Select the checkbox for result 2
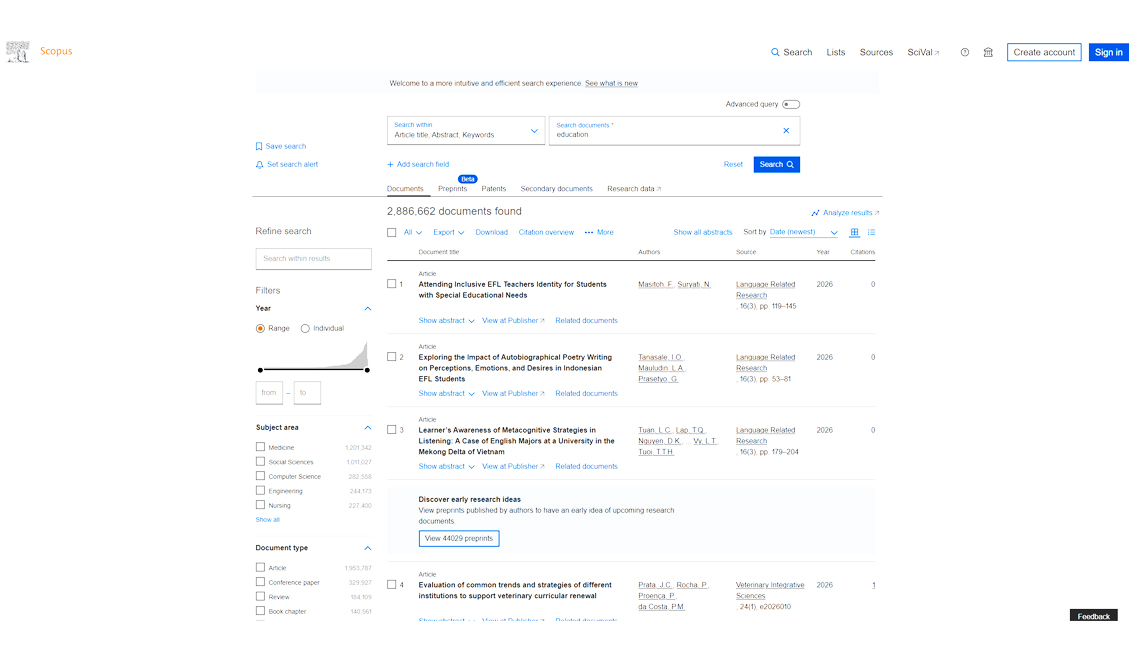The image size is (1140, 670). 392,357
